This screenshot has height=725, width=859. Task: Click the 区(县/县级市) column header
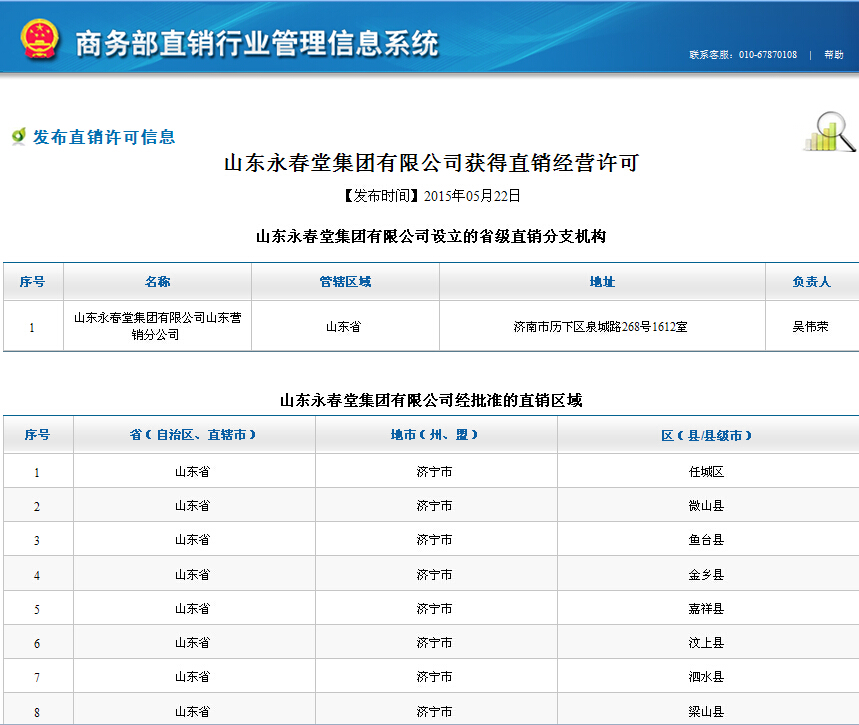point(706,435)
